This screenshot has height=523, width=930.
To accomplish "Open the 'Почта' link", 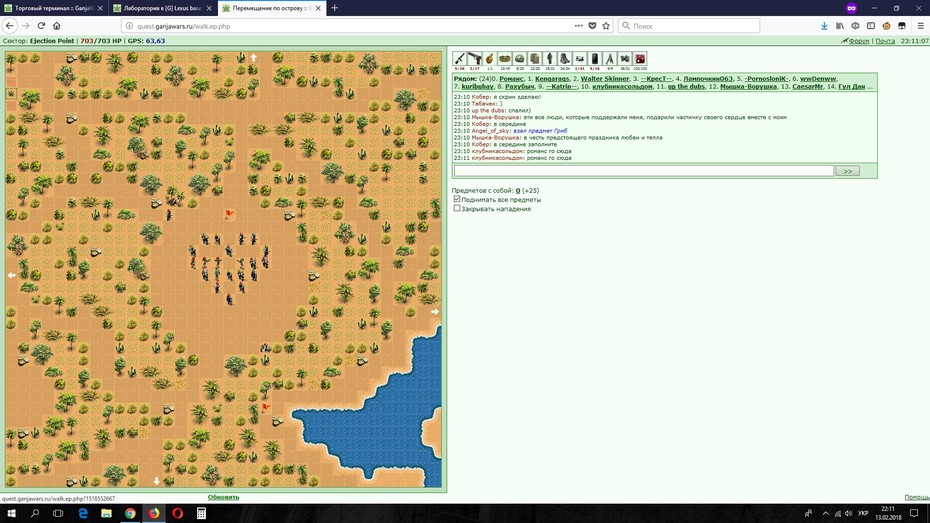I will tap(885, 41).
